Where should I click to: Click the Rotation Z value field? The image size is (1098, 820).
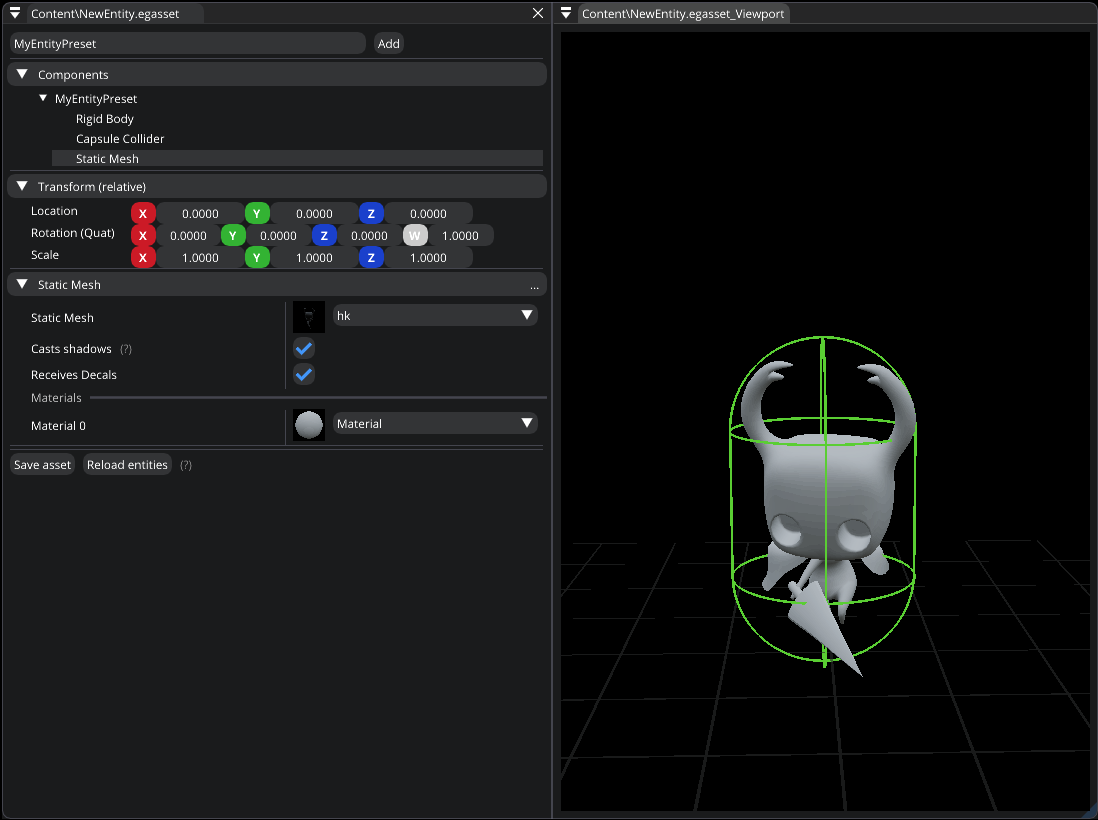coord(370,235)
